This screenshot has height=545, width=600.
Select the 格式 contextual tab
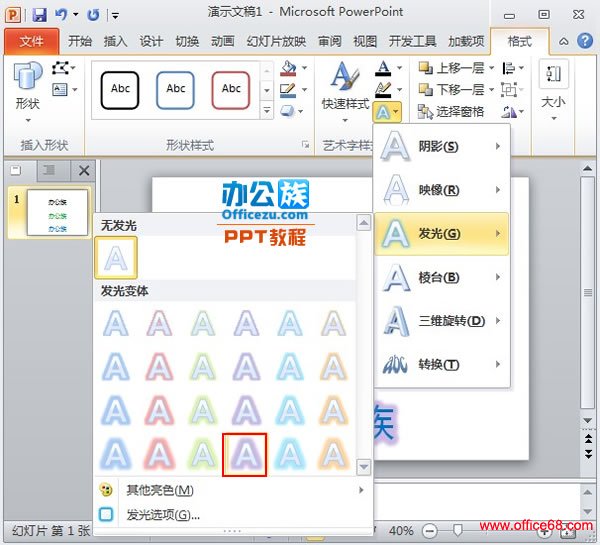[519, 41]
